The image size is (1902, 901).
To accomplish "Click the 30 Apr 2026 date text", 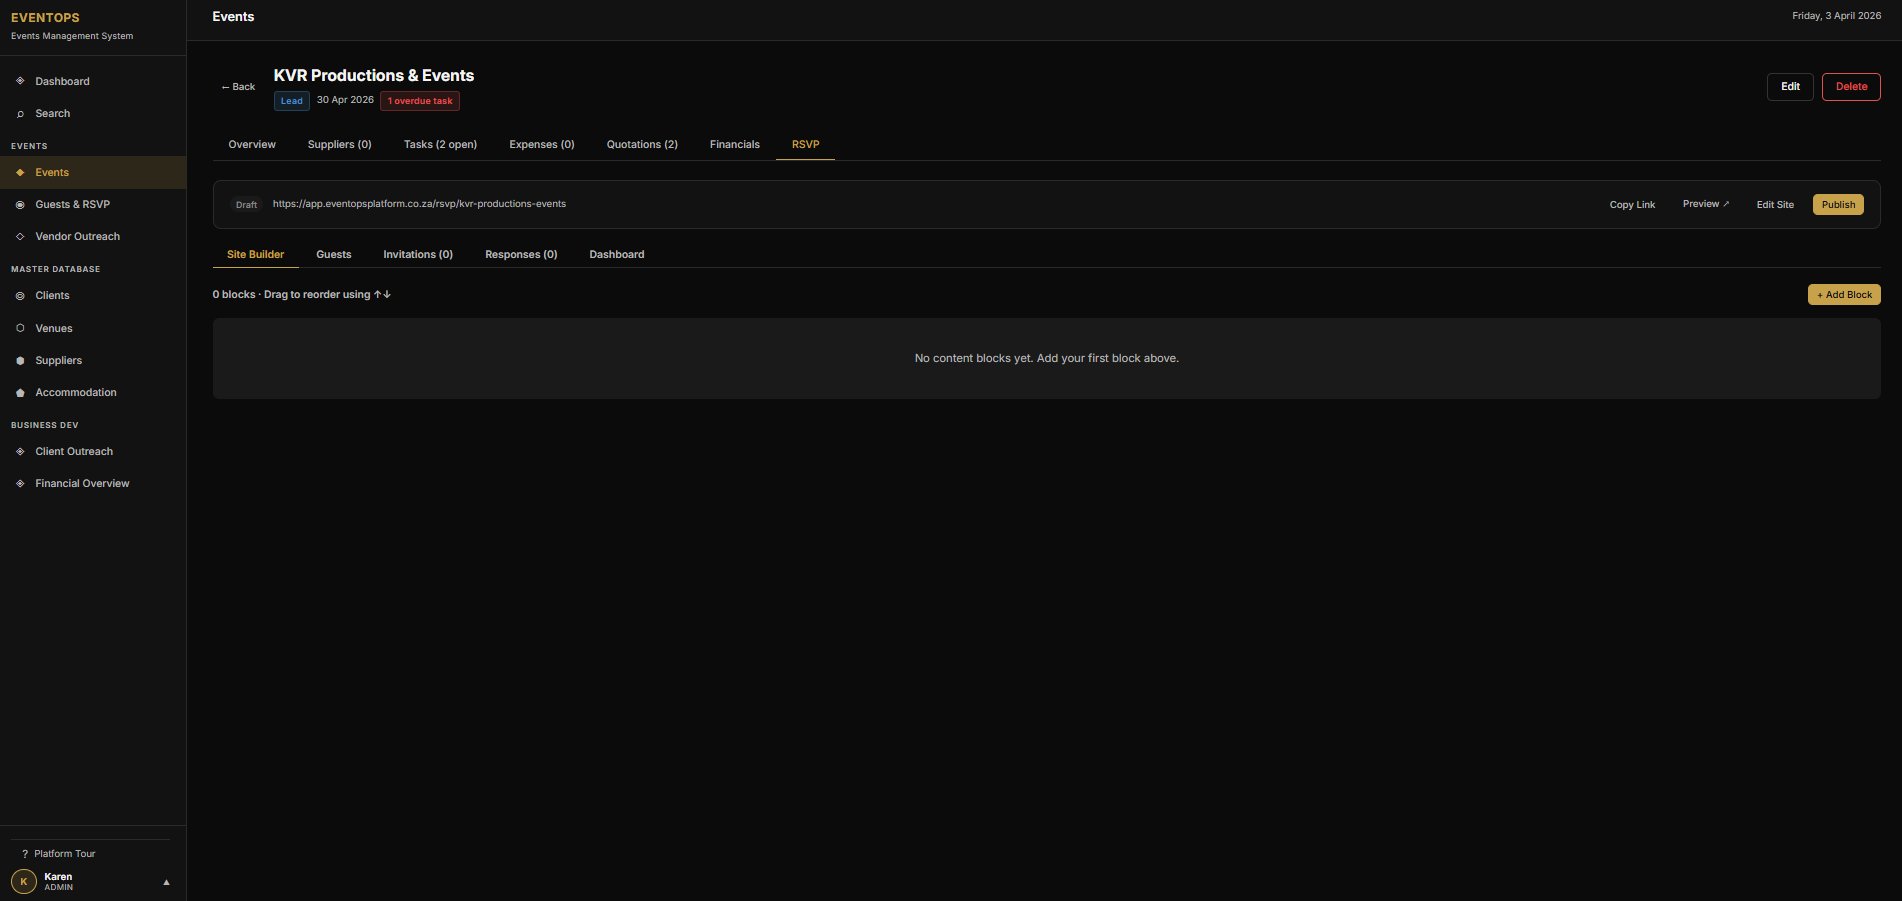I will tap(345, 100).
